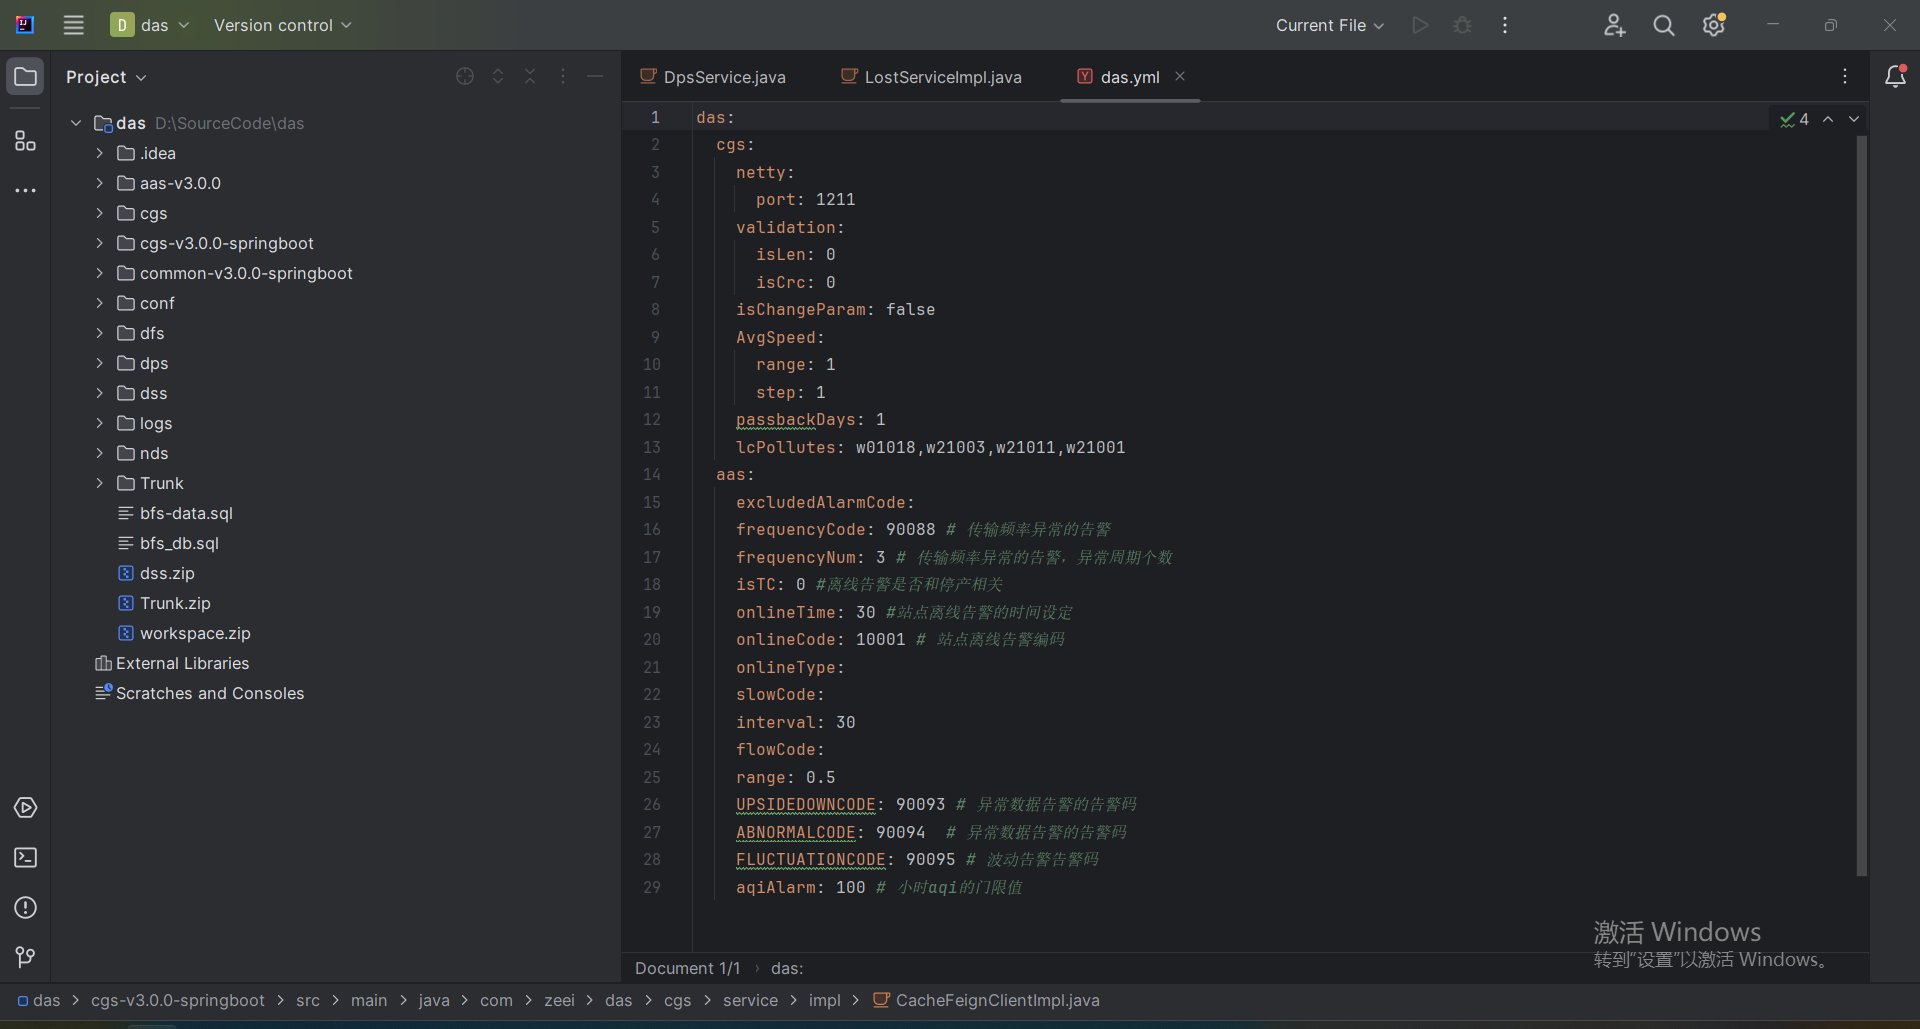Open the Services tool window
Viewport: 1920px width, 1029px height.
(26, 808)
